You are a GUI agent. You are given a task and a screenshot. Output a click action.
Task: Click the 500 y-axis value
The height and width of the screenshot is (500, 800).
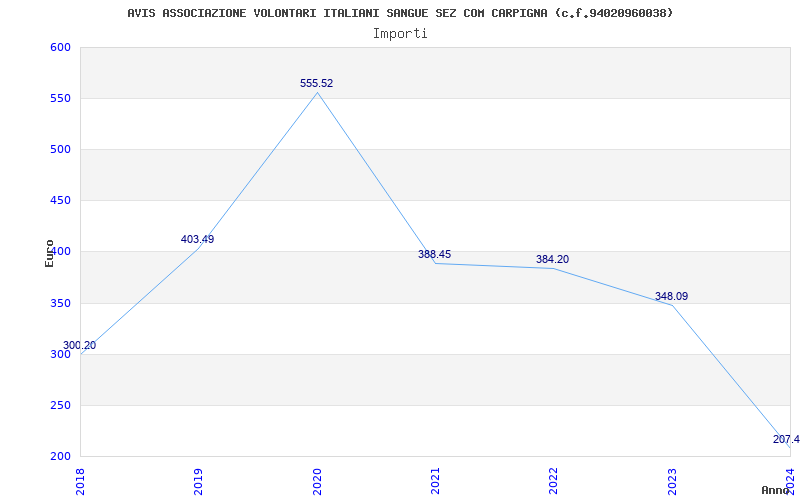point(60,149)
